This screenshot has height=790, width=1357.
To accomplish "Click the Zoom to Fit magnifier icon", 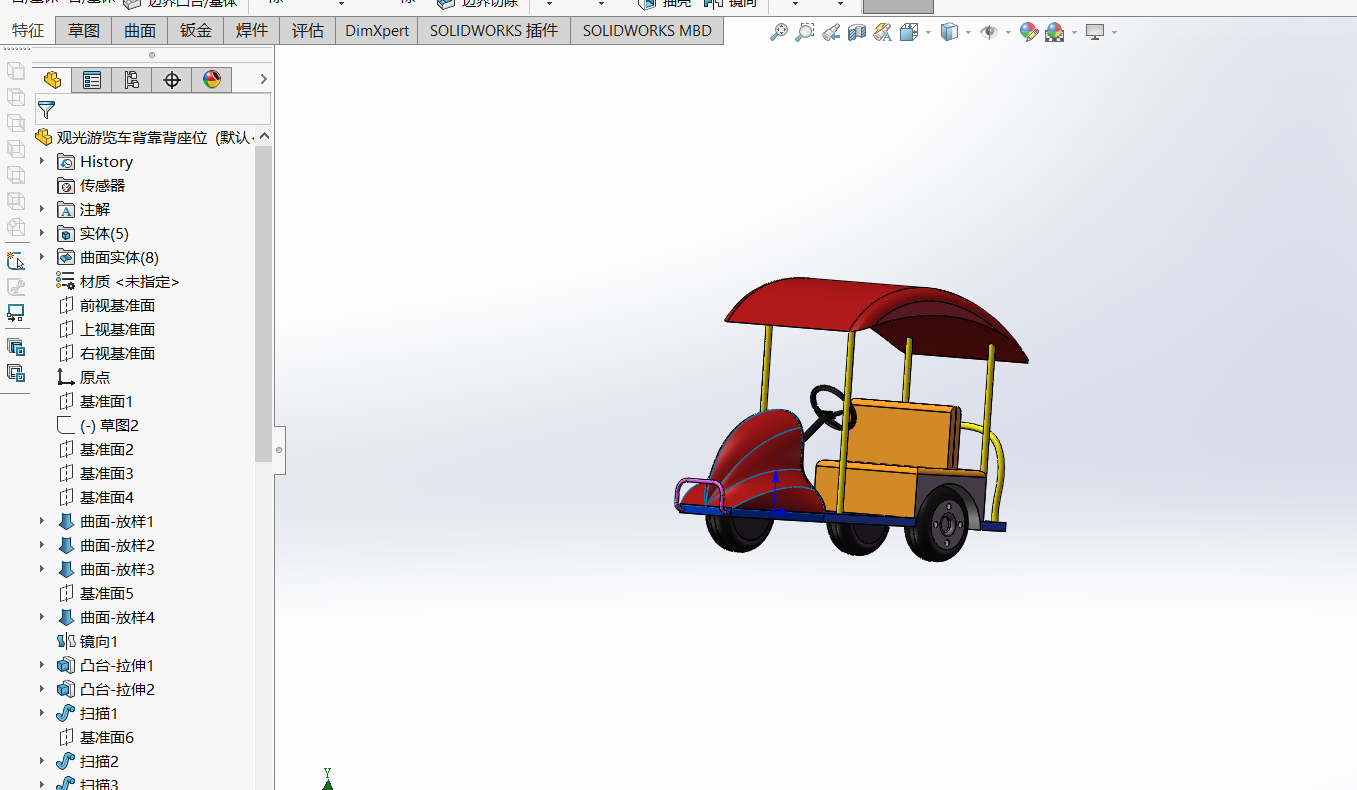I will [x=779, y=32].
